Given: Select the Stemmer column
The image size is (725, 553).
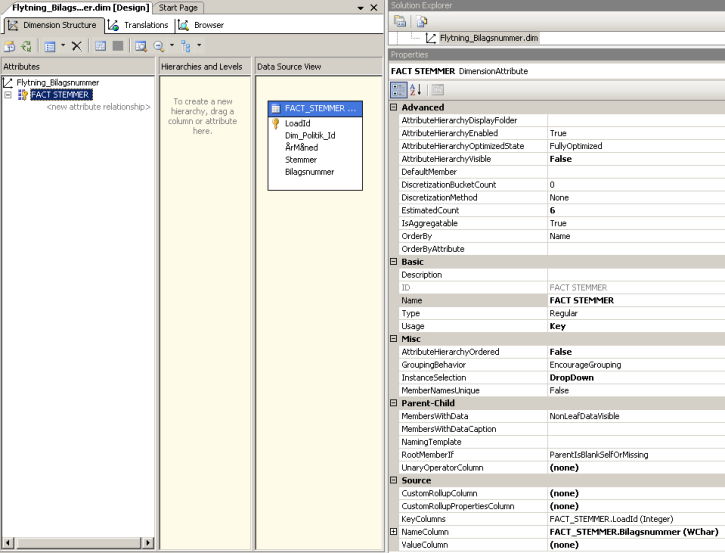Looking at the screenshot, I should click(301, 160).
